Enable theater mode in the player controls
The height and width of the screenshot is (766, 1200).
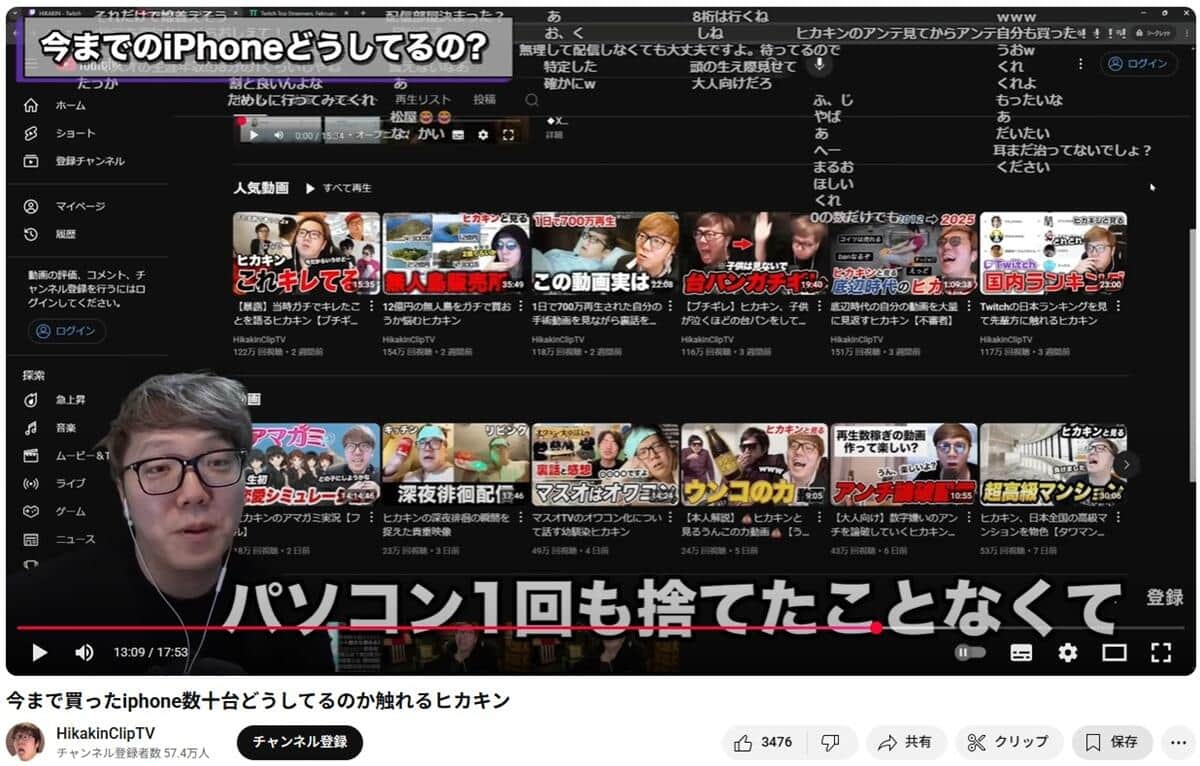pos(1113,652)
